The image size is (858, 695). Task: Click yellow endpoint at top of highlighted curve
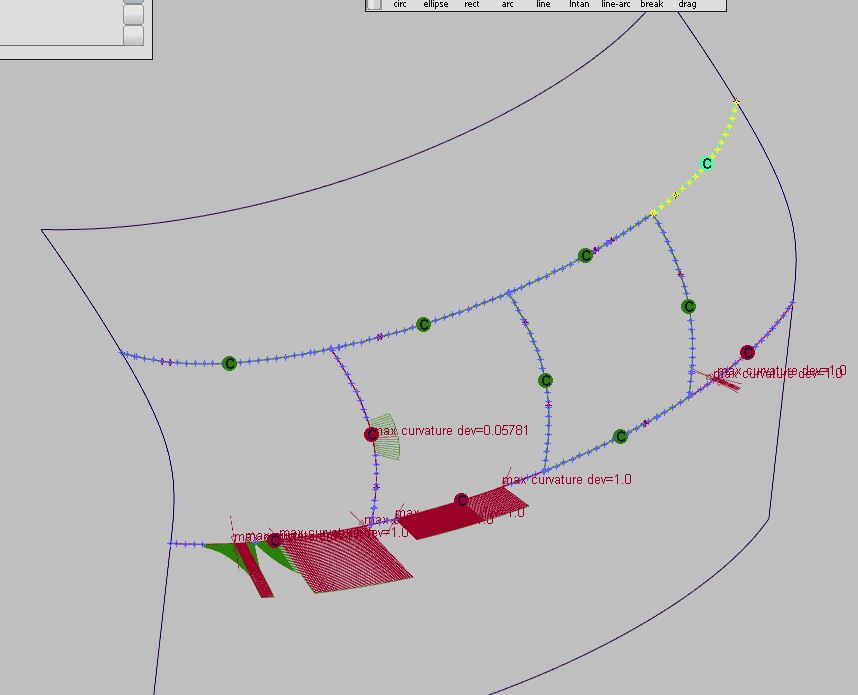[737, 102]
